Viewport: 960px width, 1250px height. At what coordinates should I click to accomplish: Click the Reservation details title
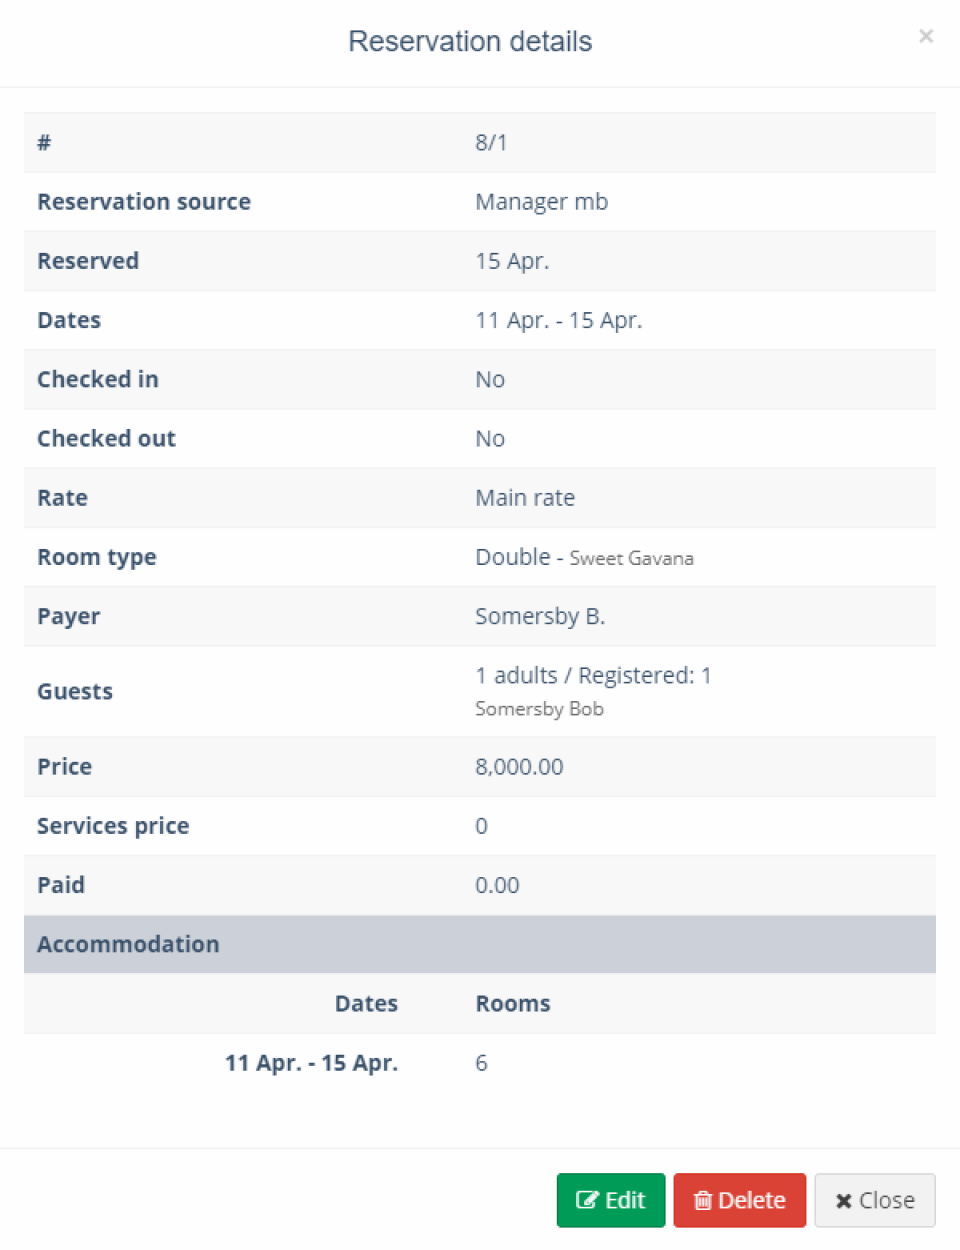click(470, 41)
